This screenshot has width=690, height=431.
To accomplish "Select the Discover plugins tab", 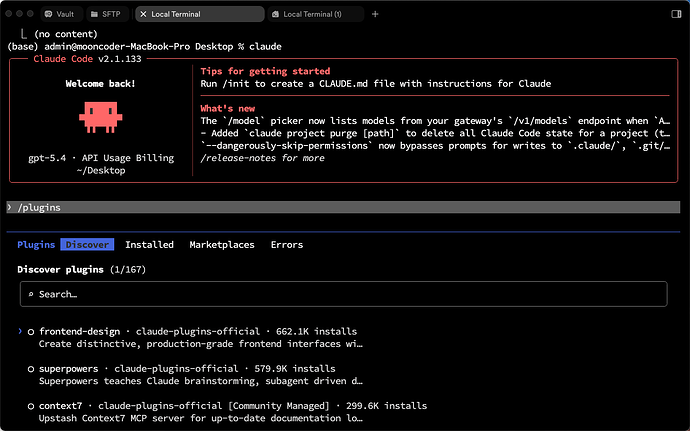I will point(87,244).
